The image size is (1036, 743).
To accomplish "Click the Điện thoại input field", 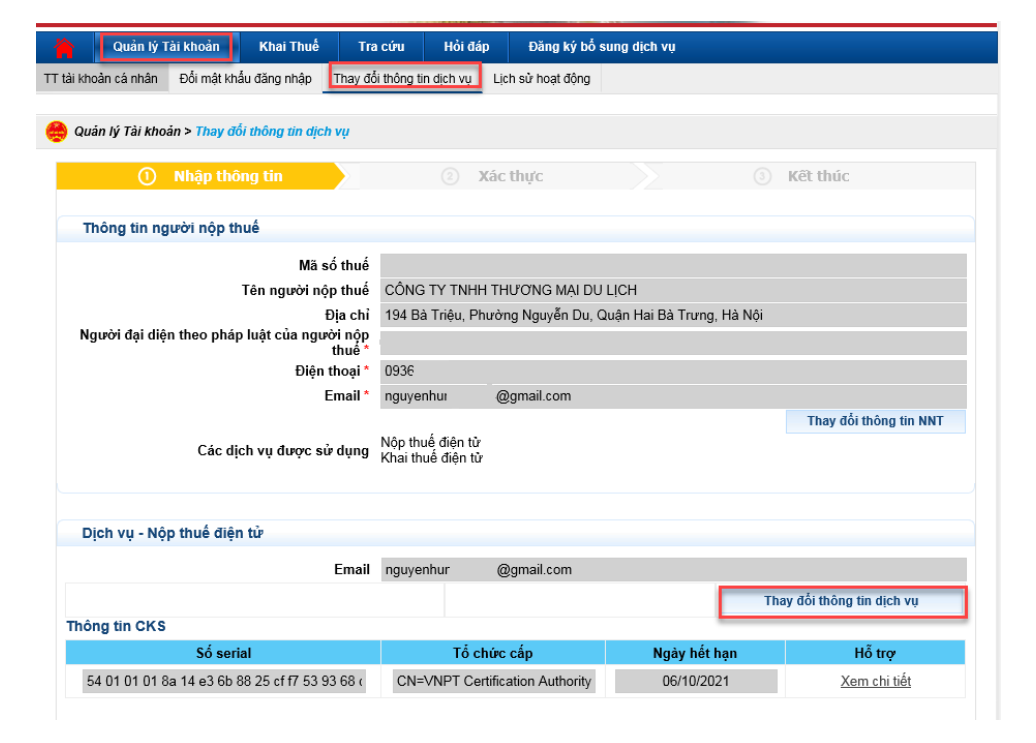I will point(672,371).
